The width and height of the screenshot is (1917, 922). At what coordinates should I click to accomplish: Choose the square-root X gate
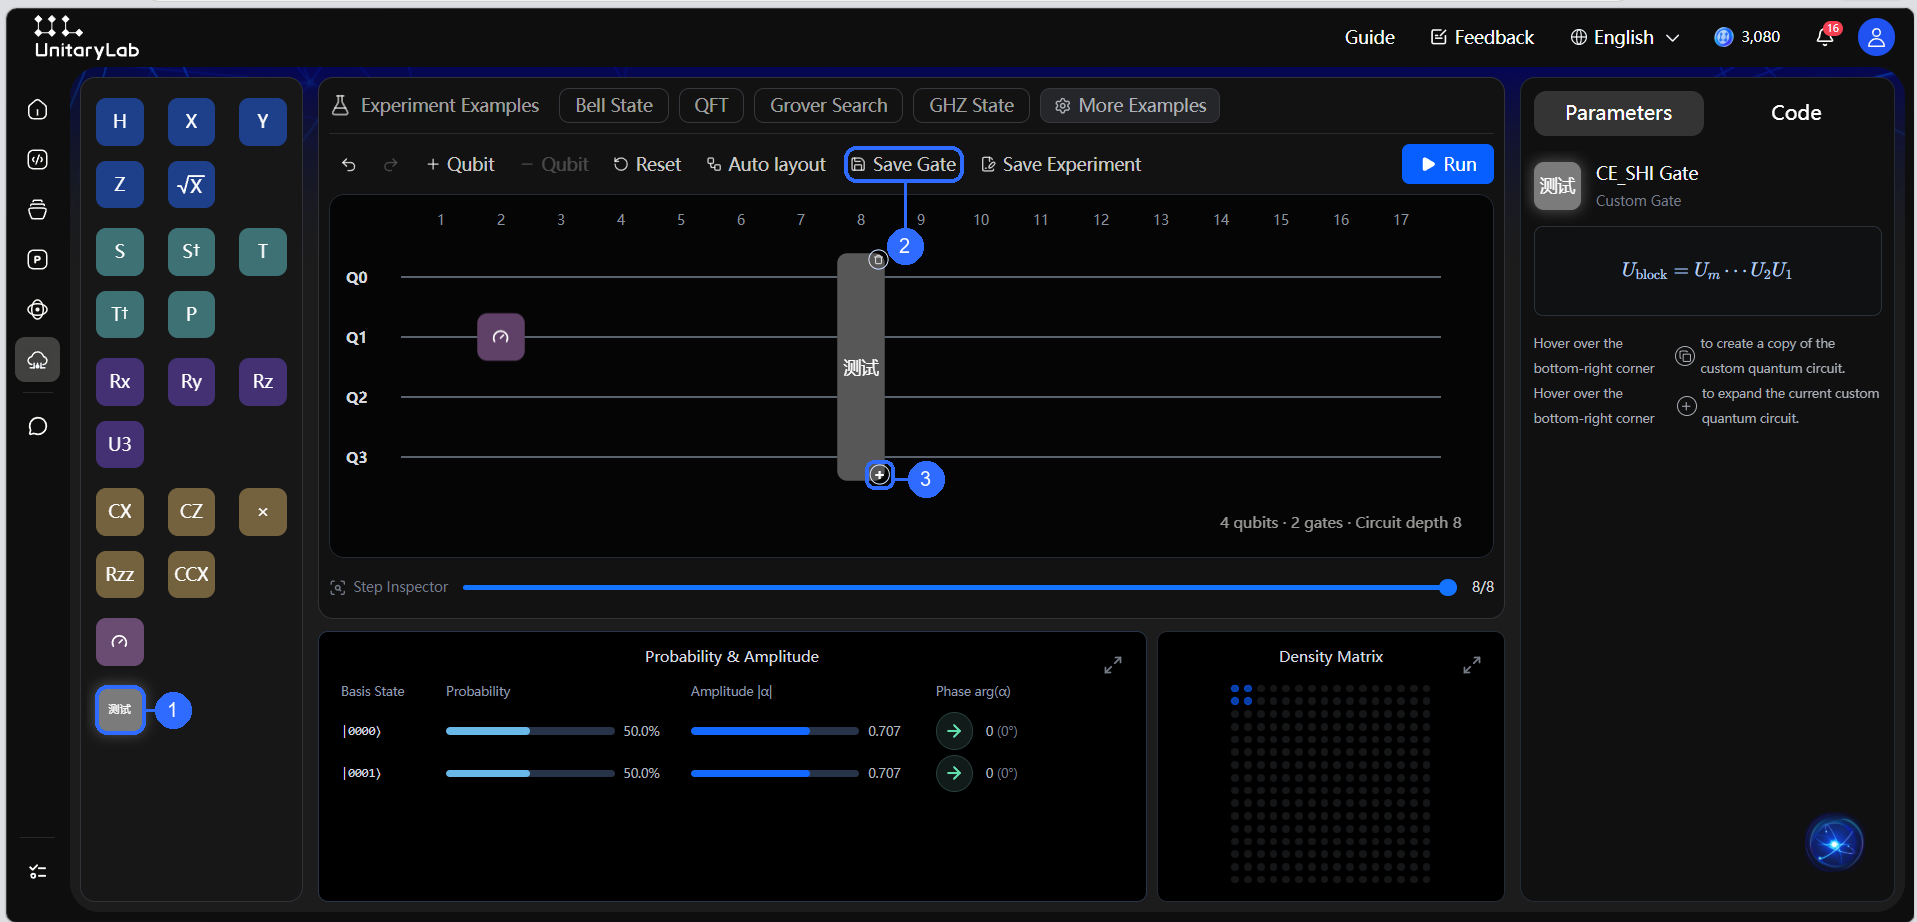pos(191,185)
